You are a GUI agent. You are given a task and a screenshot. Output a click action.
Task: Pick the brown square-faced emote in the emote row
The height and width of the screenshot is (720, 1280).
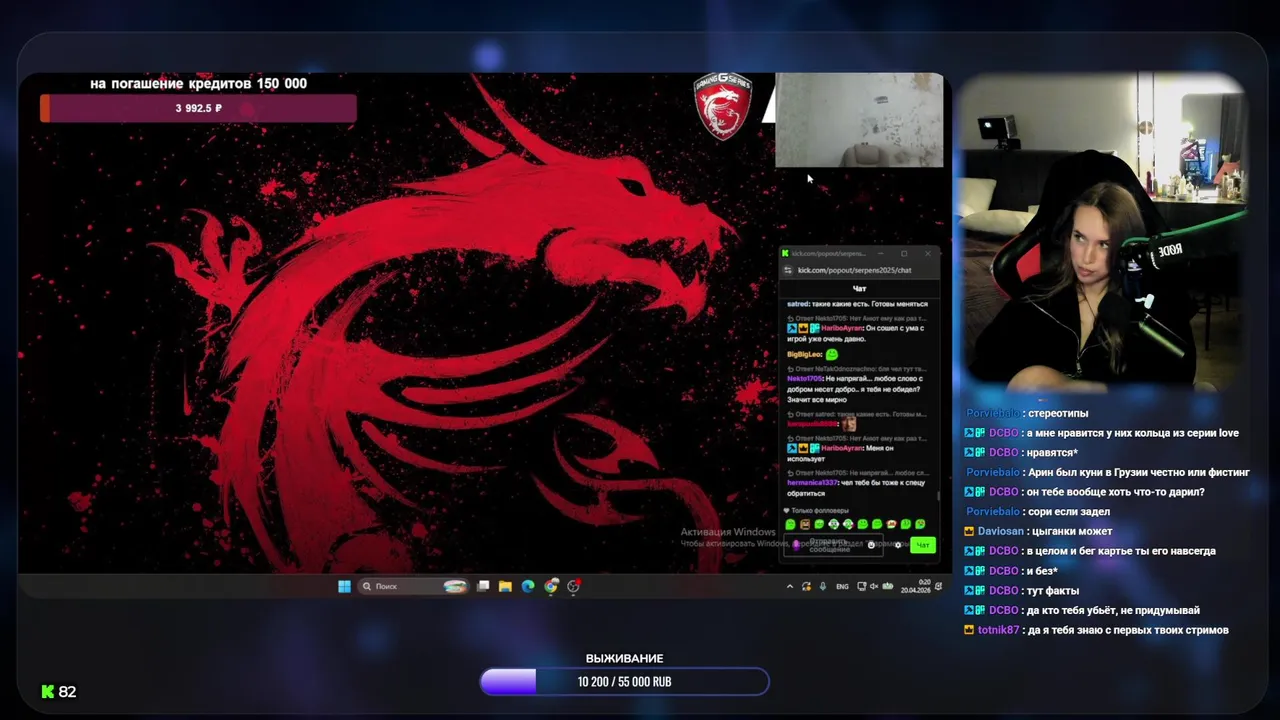(805, 524)
